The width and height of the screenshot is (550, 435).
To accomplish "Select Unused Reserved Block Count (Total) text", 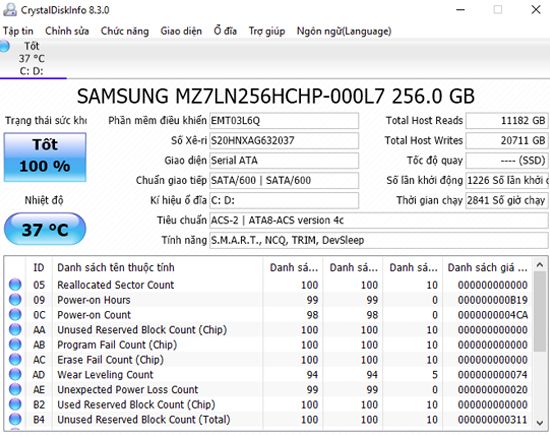I will (x=143, y=420).
